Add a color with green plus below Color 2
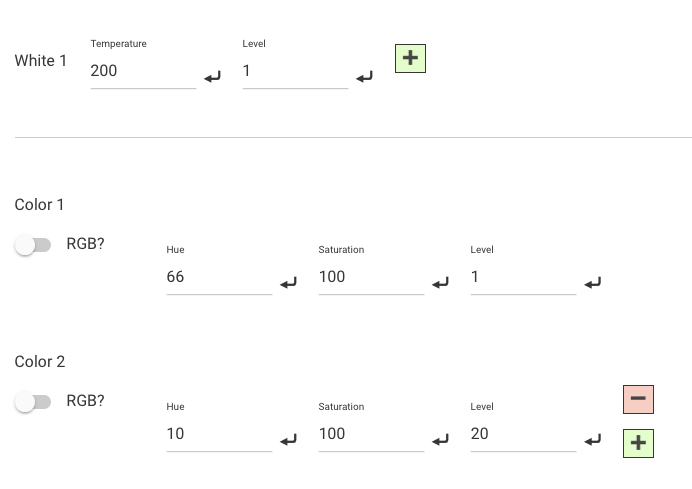This screenshot has width=692, height=489. [638, 443]
